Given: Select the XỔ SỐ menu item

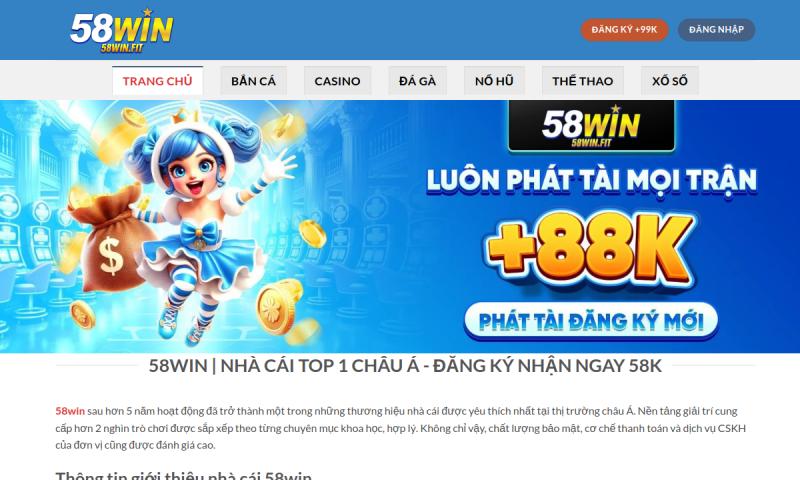Looking at the screenshot, I should [669, 81].
